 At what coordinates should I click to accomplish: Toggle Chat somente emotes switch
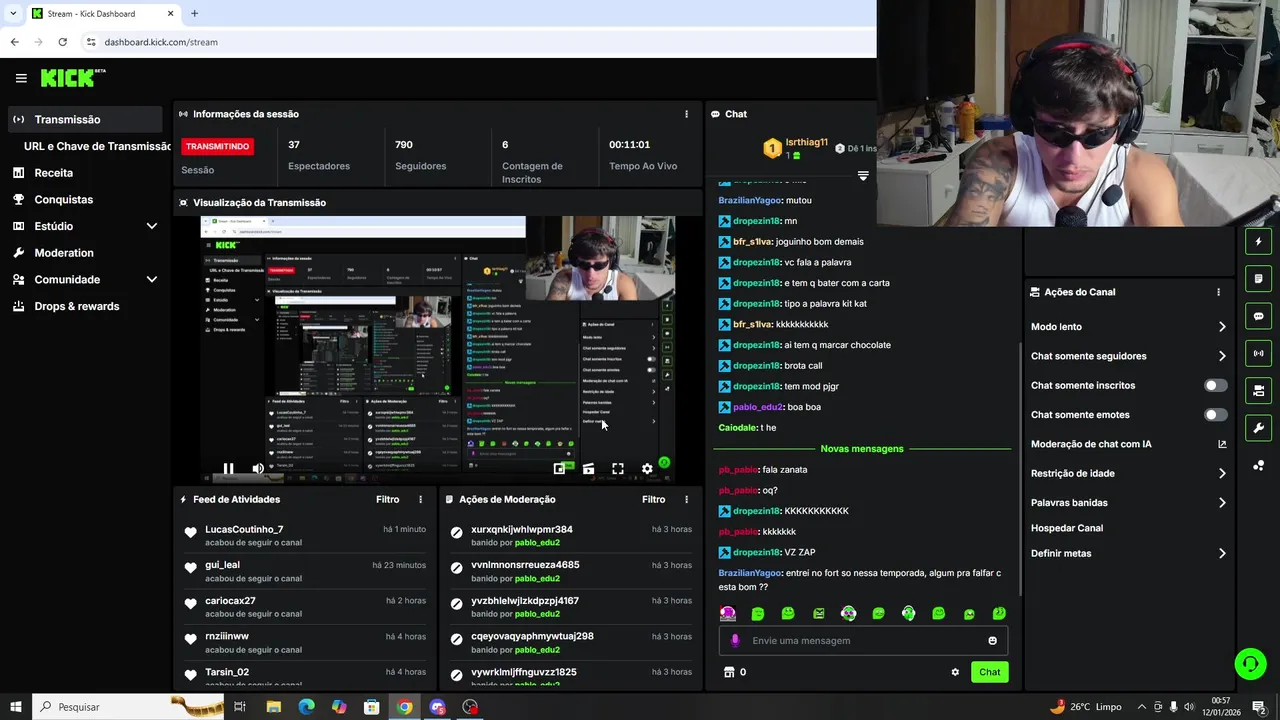point(1215,414)
